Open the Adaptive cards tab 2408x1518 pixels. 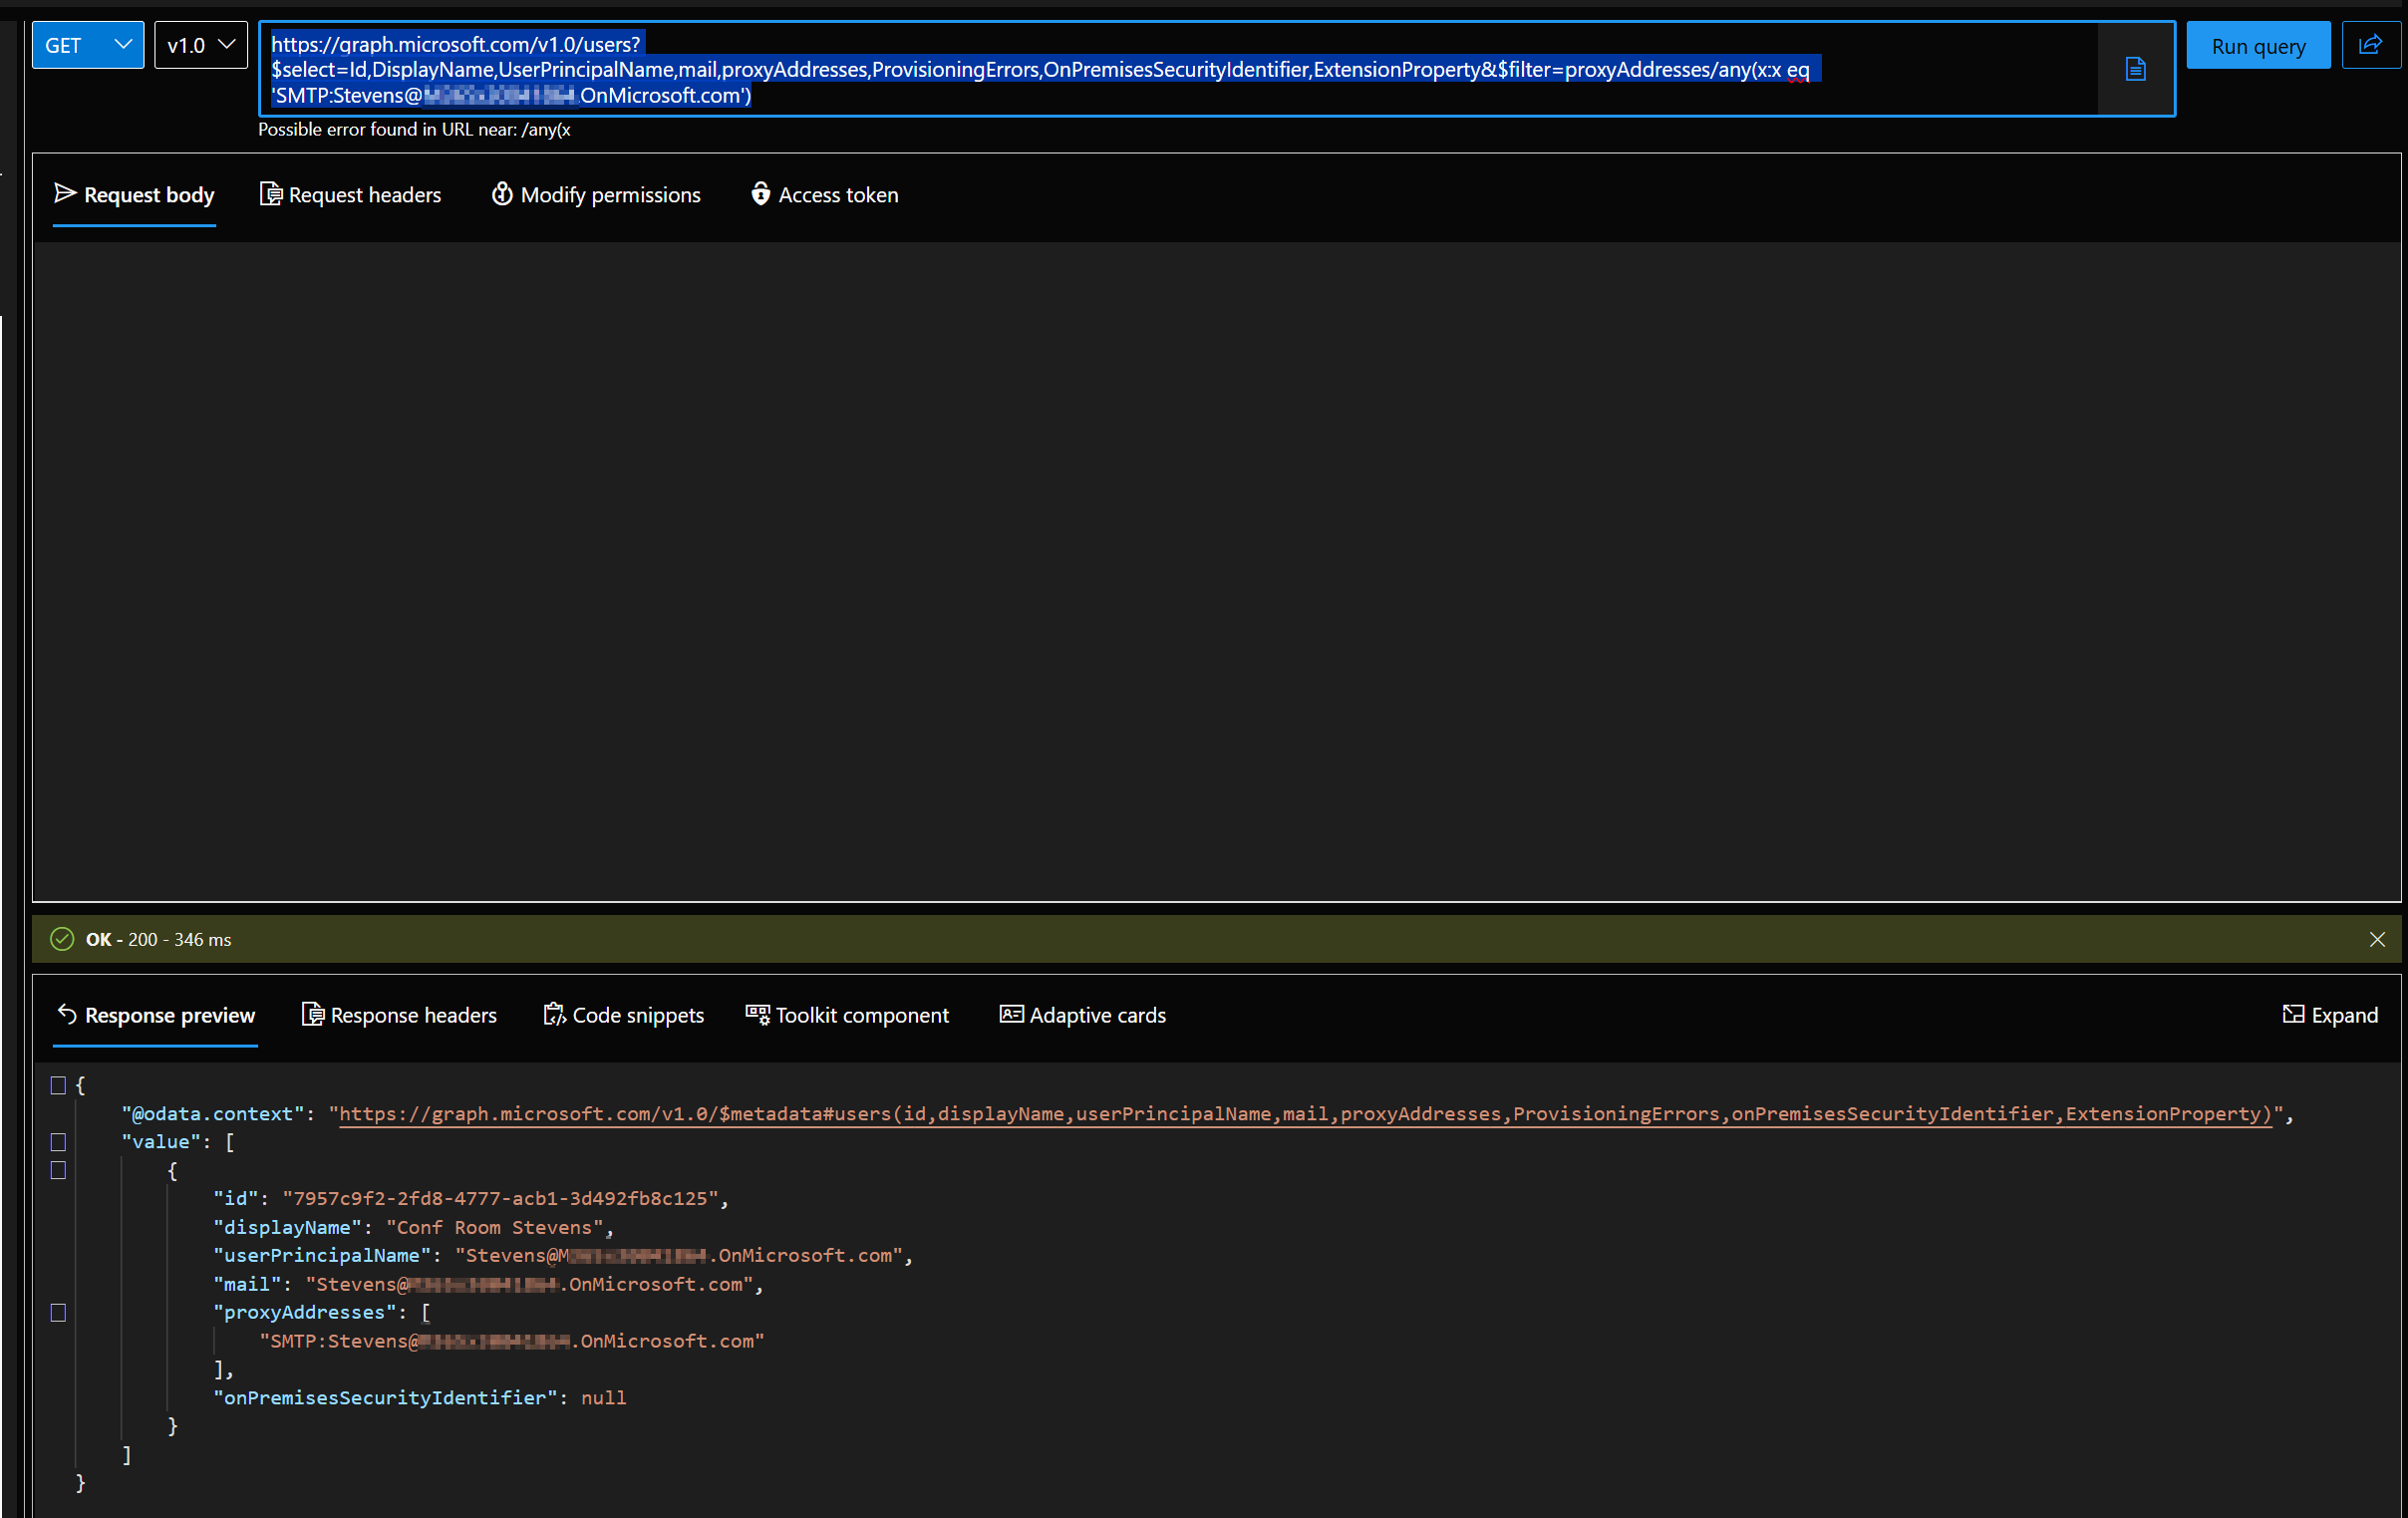click(1083, 1016)
